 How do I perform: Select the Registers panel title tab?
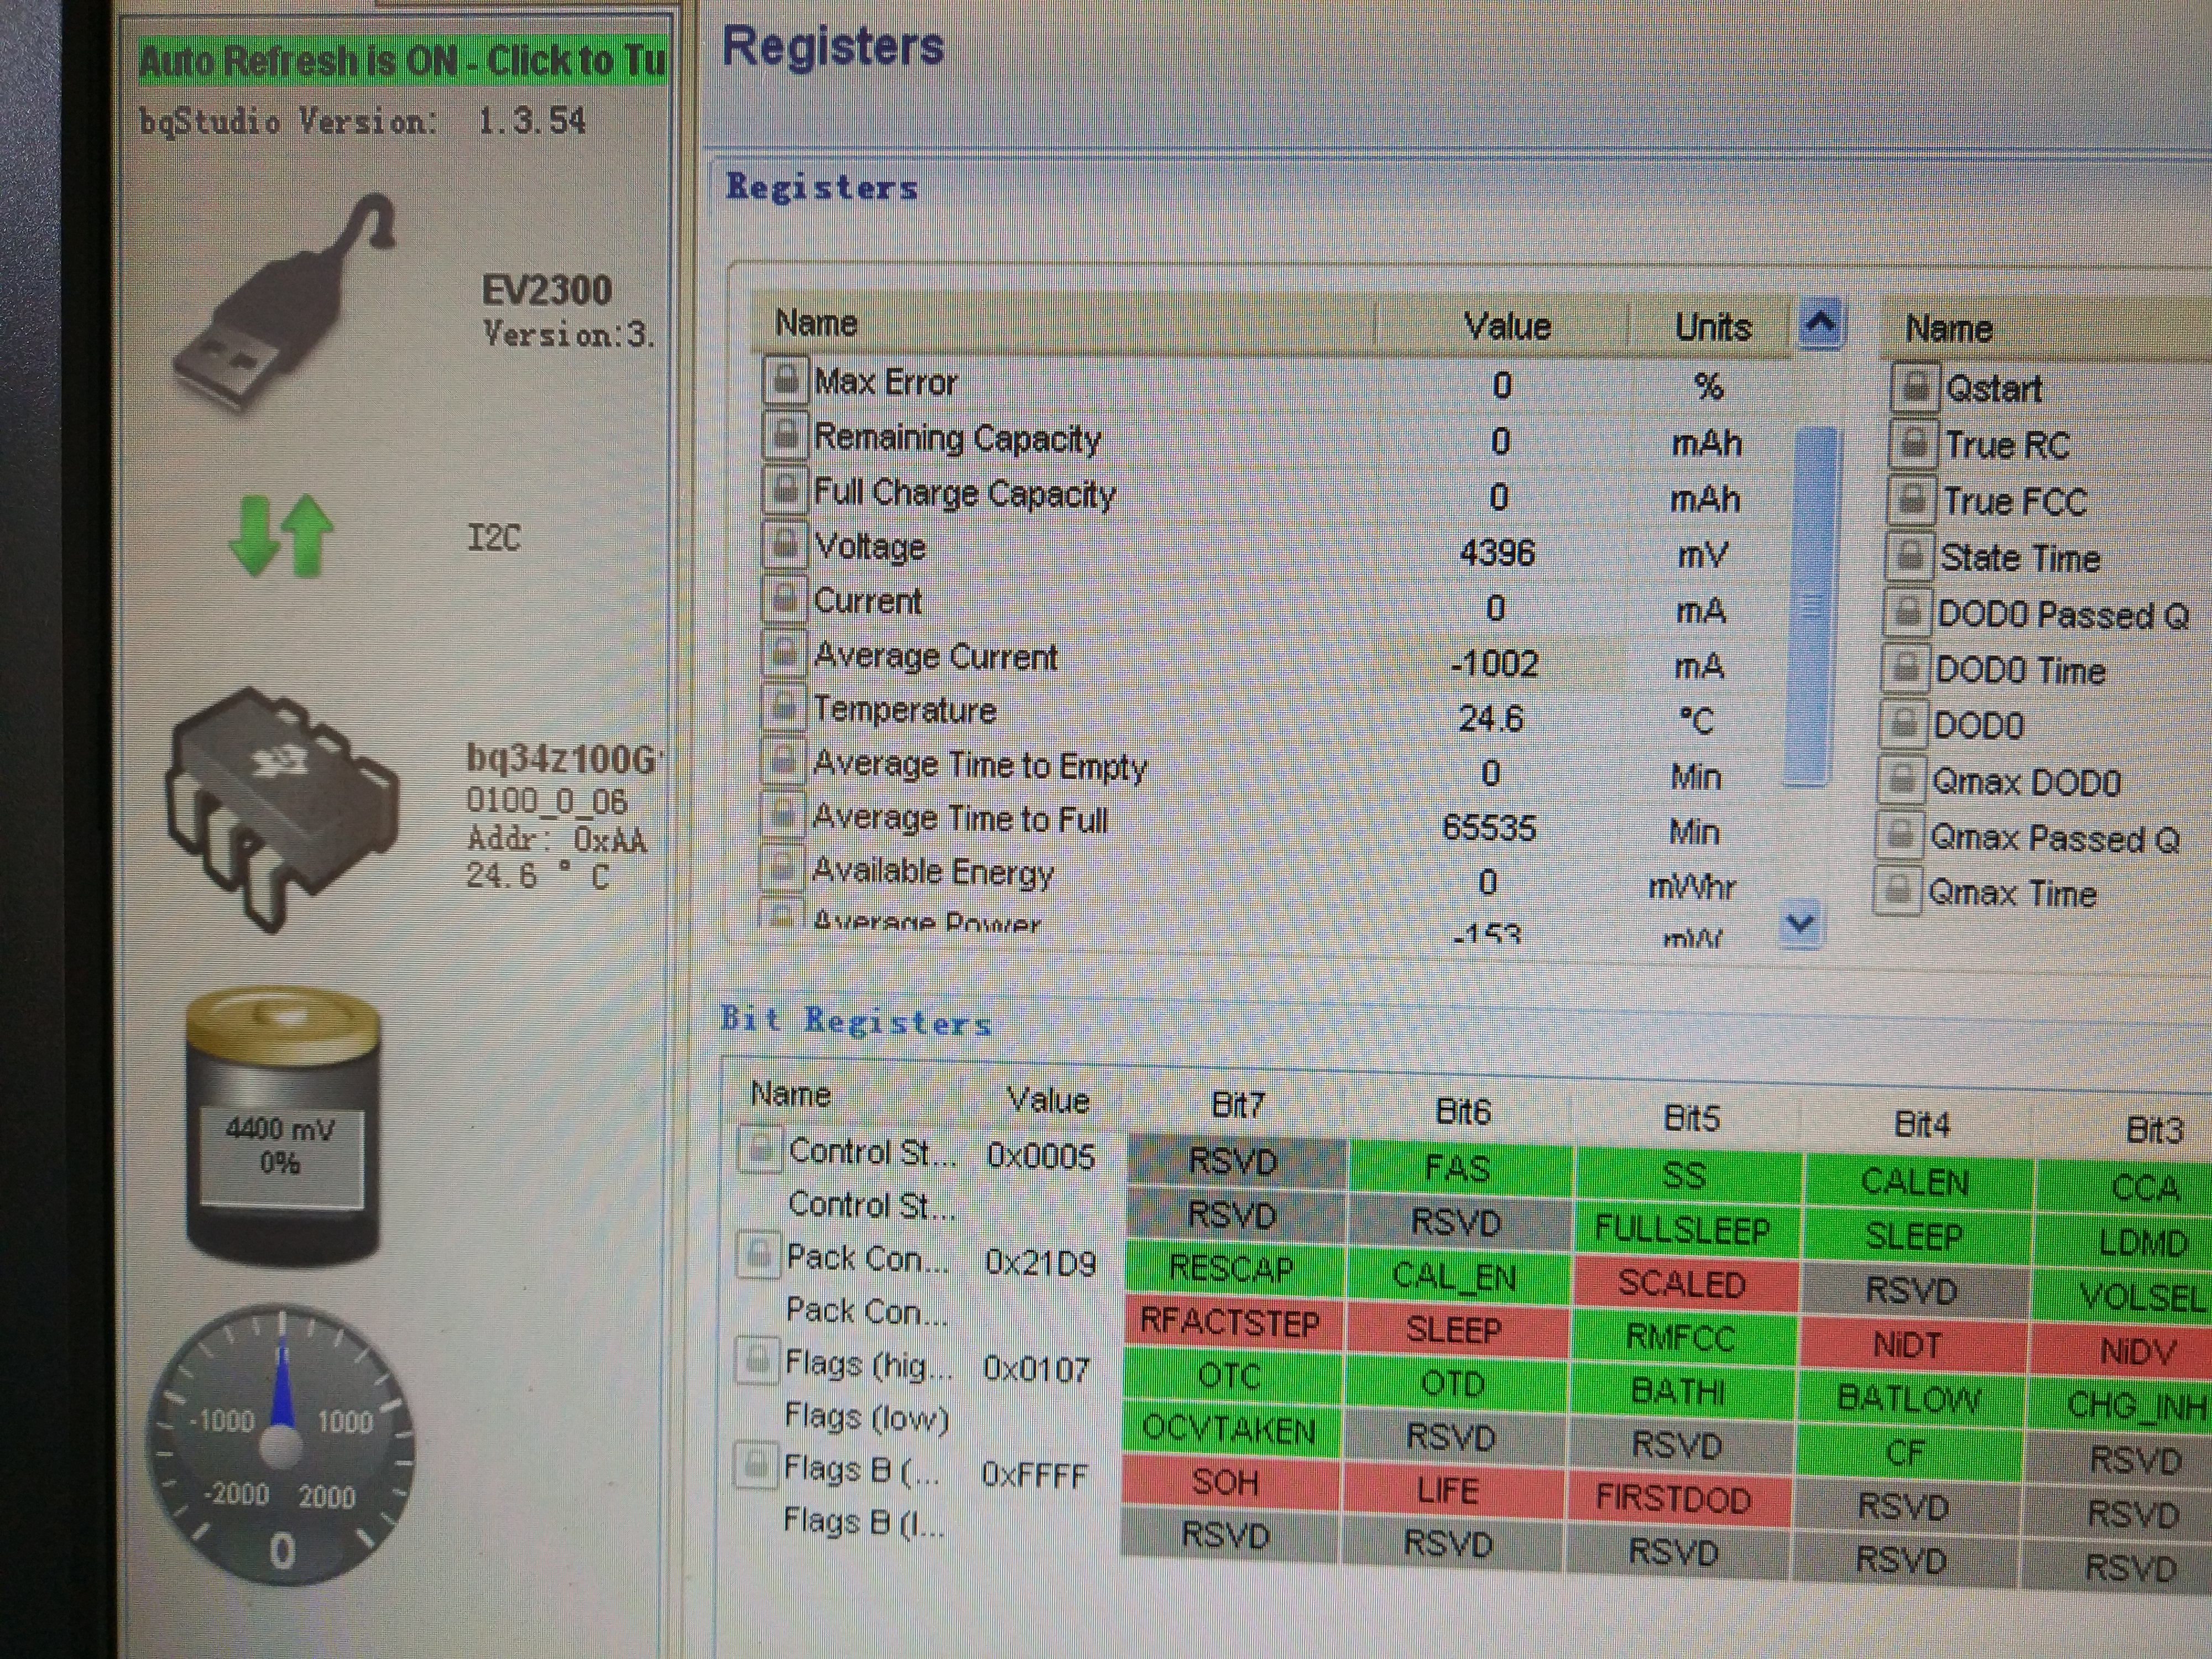[x=821, y=187]
